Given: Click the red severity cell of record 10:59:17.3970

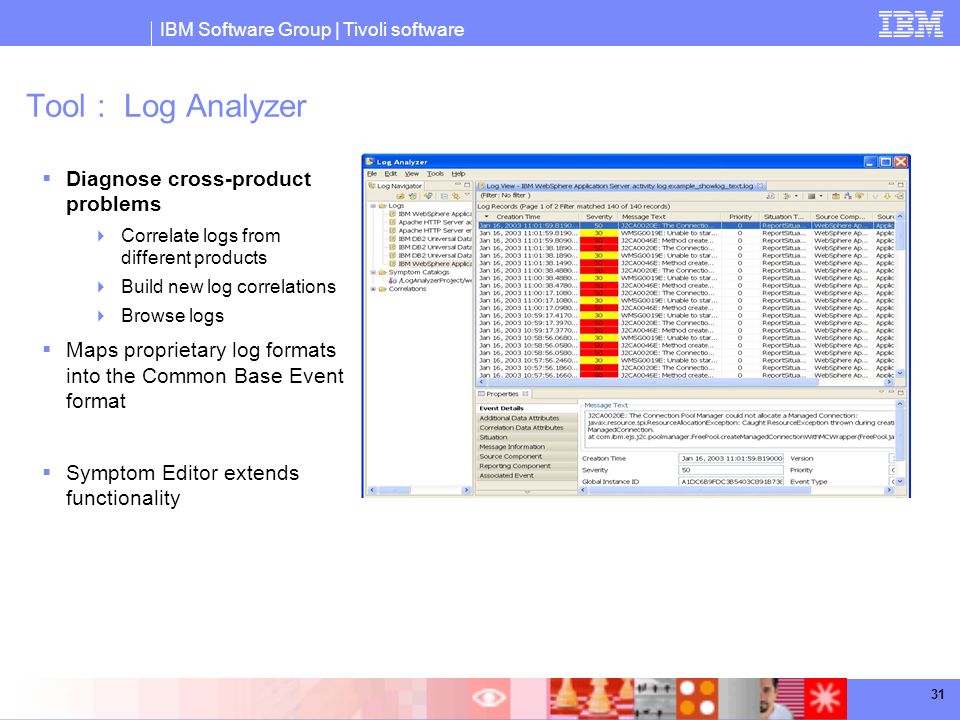Looking at the screenshot, I should point(599,323).
